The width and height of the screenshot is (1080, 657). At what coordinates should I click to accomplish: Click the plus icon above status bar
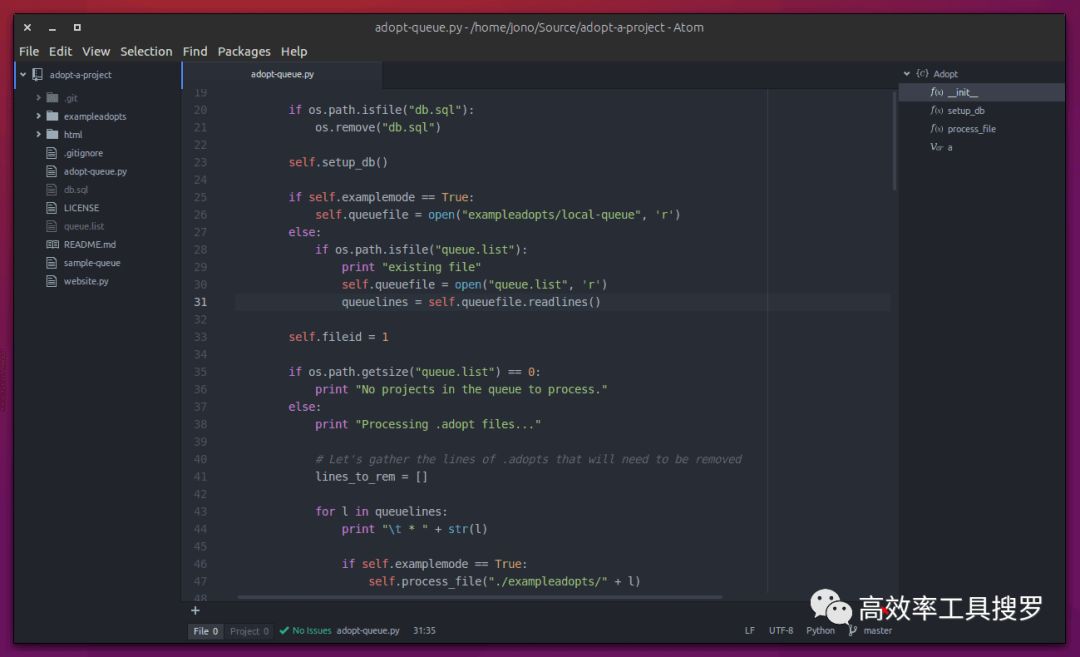click(x=196, y=611)
